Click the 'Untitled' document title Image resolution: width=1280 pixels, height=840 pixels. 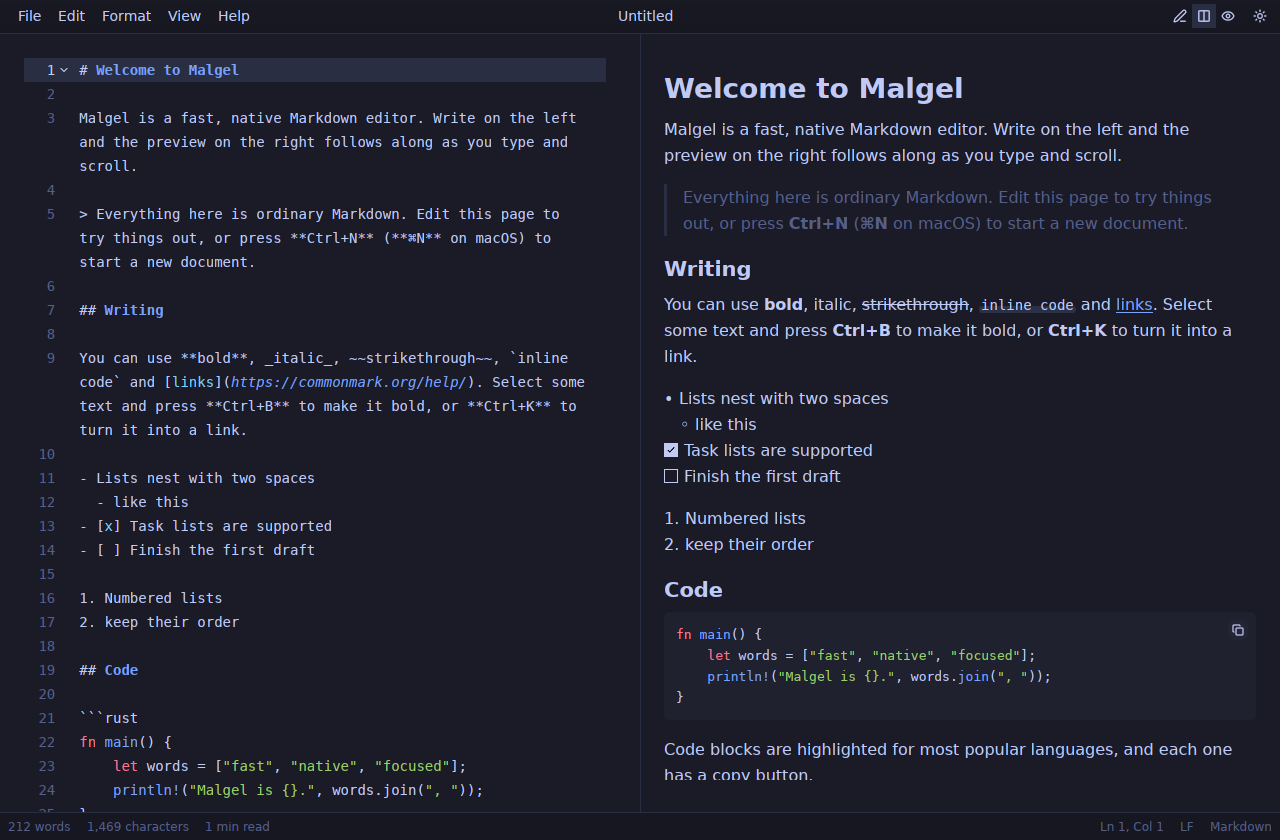(645, 16)
